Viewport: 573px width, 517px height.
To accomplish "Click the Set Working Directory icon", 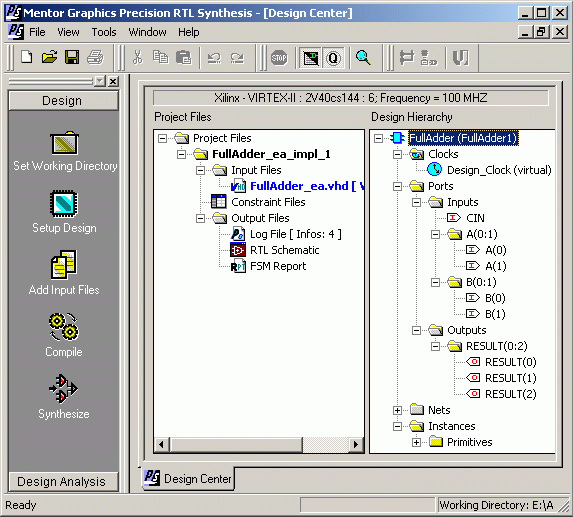I will [x=64, y=143].
